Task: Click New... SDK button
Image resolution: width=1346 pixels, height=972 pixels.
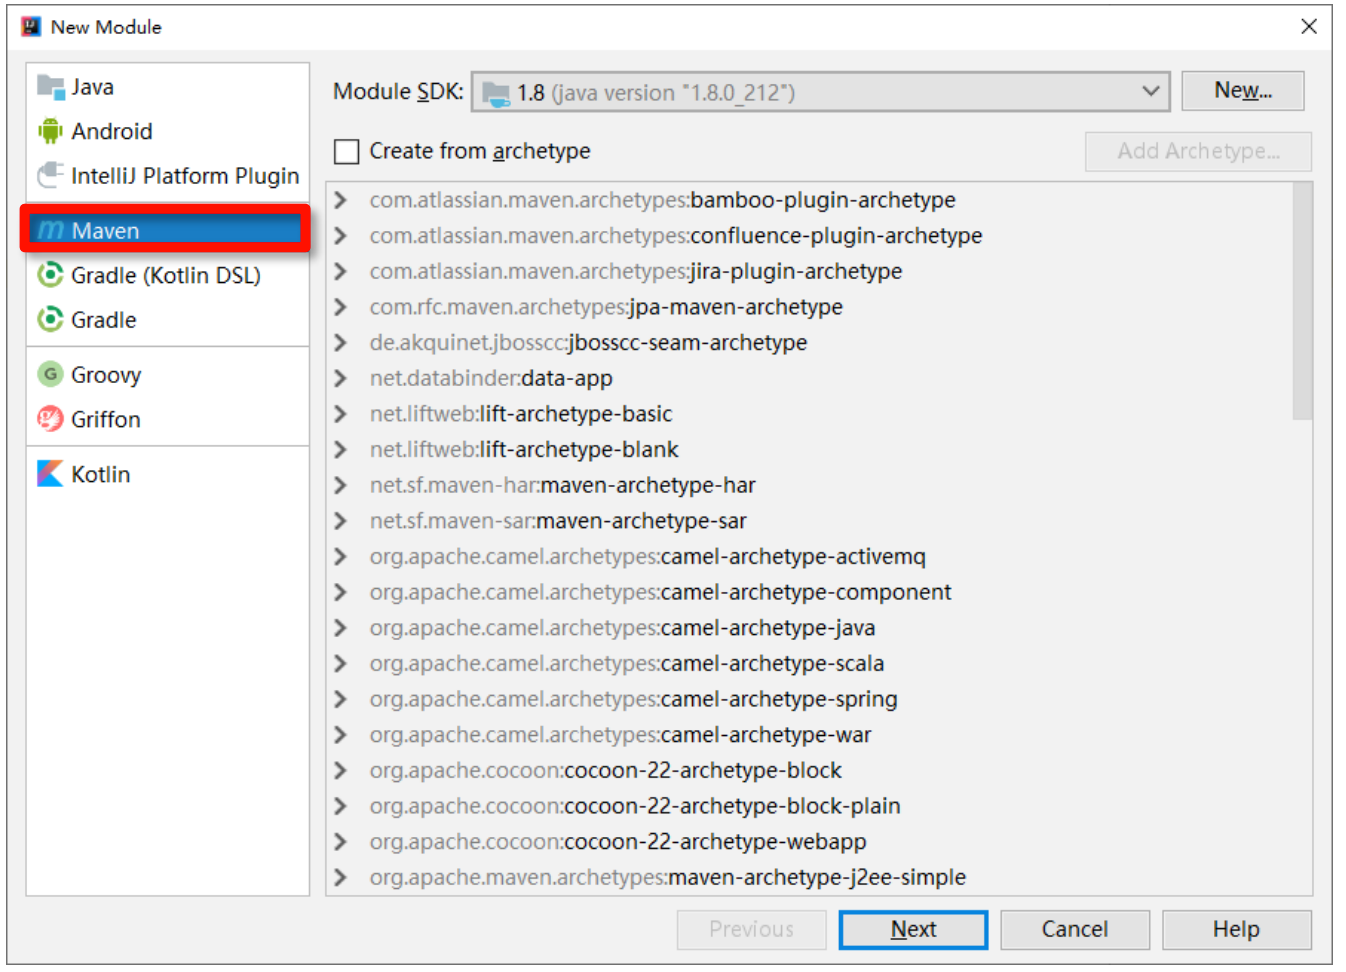Action: pos(1243,90)
